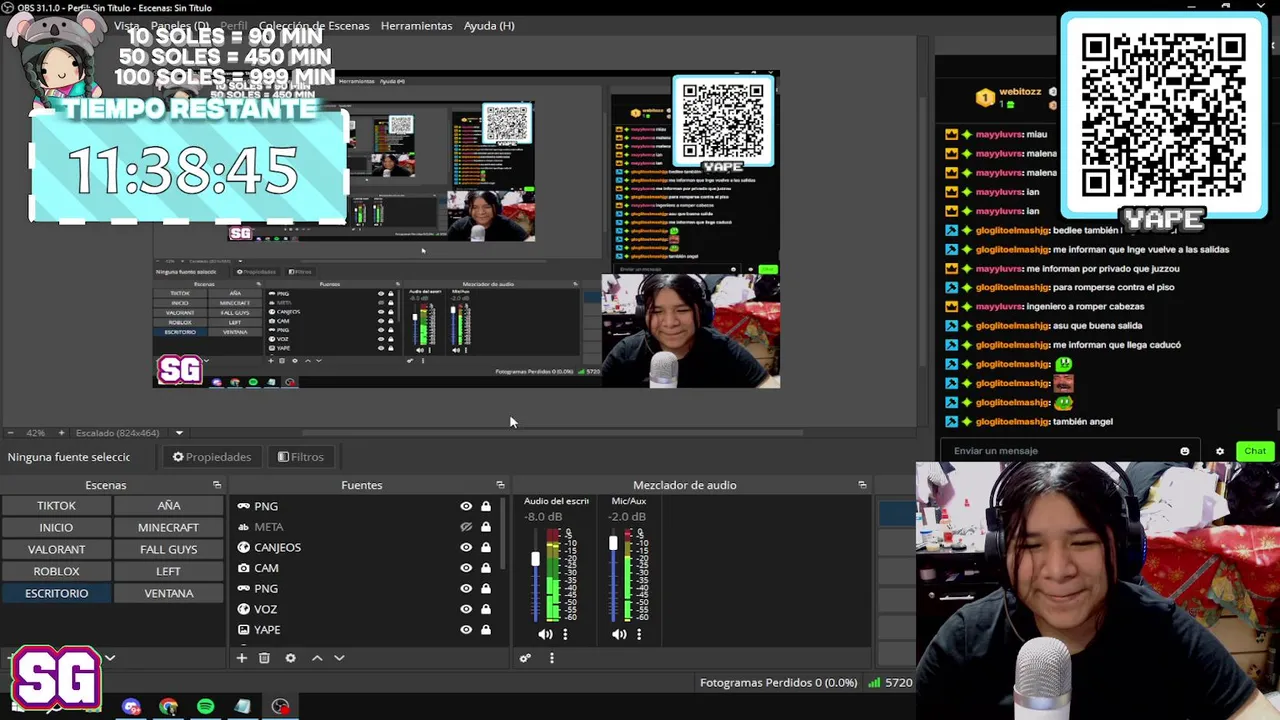
Task: Unlock the VOZ source
Action: tap(486, 609)
